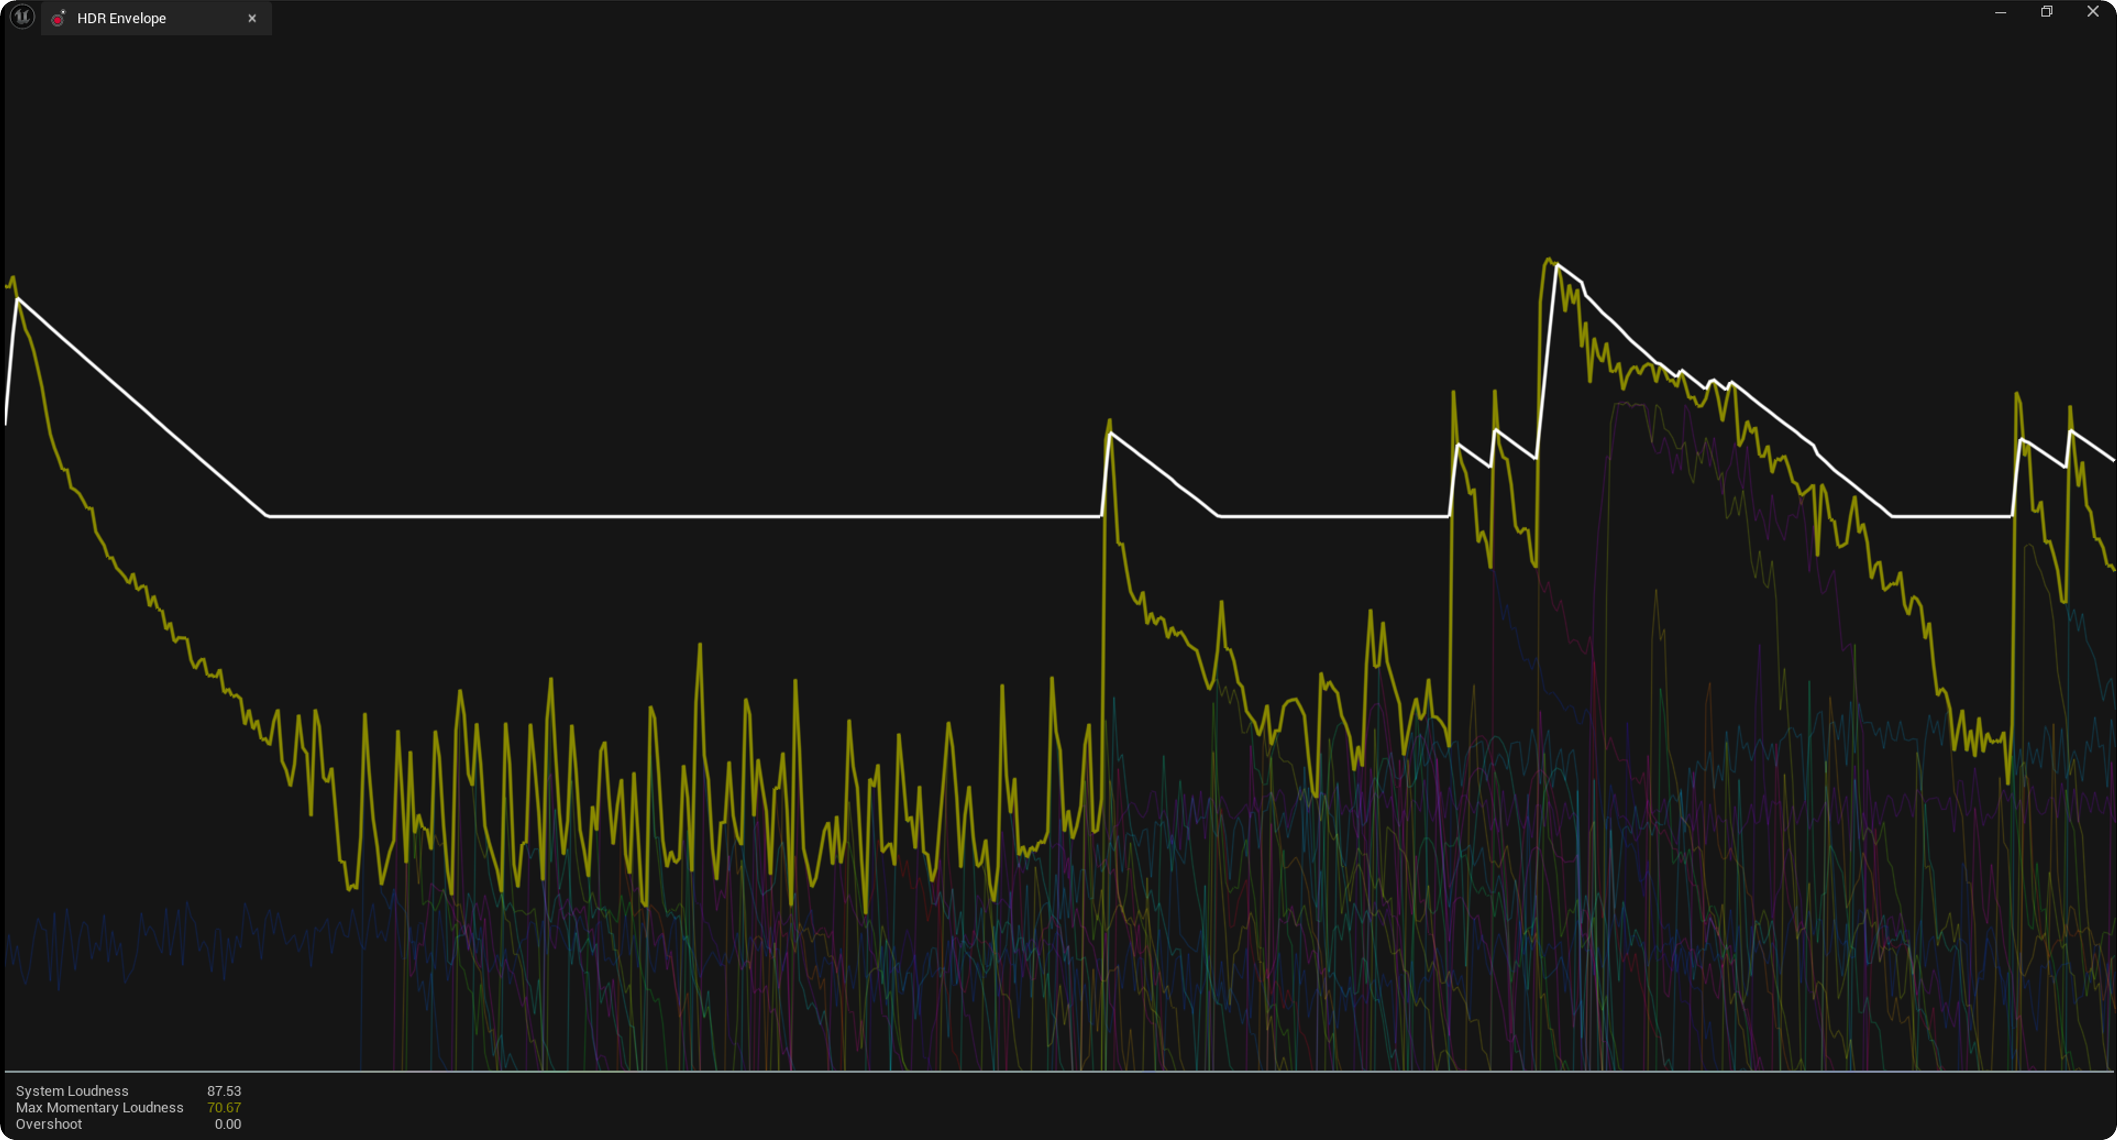2117x1140 pixels.
Task: Minimize the window
Action: (x=2000, y=12)
